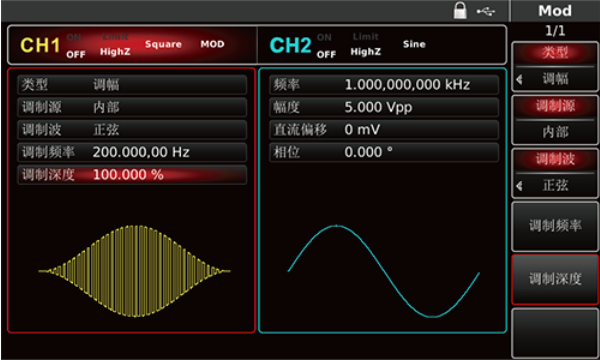Open the 调制源 内部 softkey
Image resolution: width=600 pixels, height=360 pixels.
click(x=555, y=120)
